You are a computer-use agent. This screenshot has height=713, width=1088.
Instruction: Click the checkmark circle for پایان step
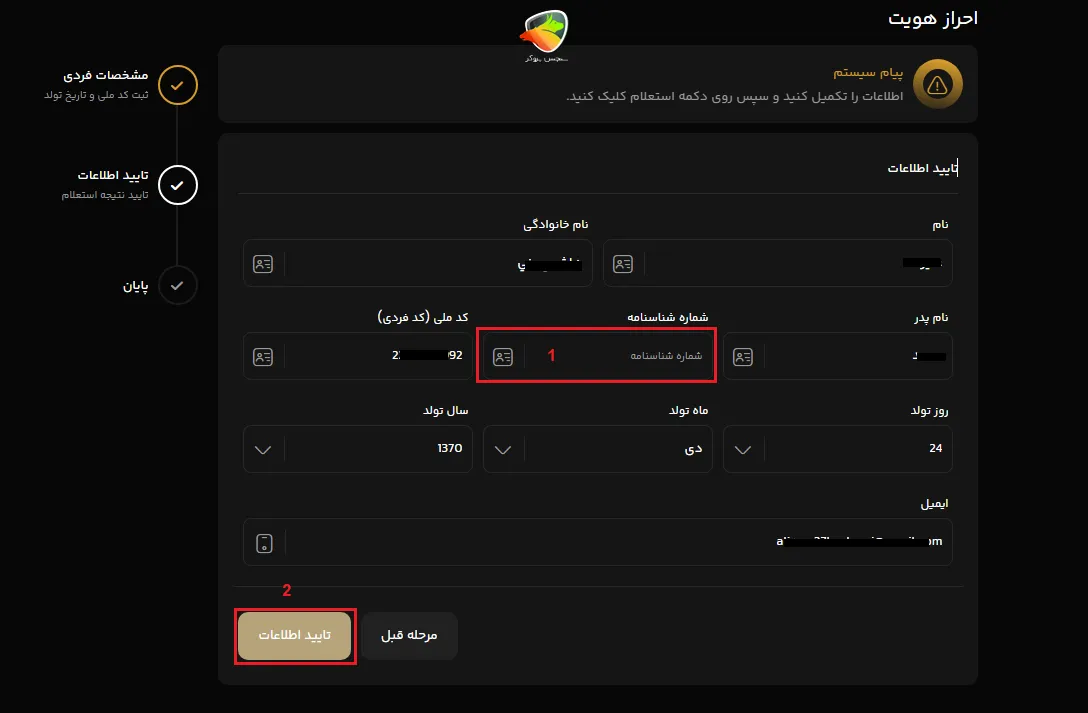[x=178, y=285]
